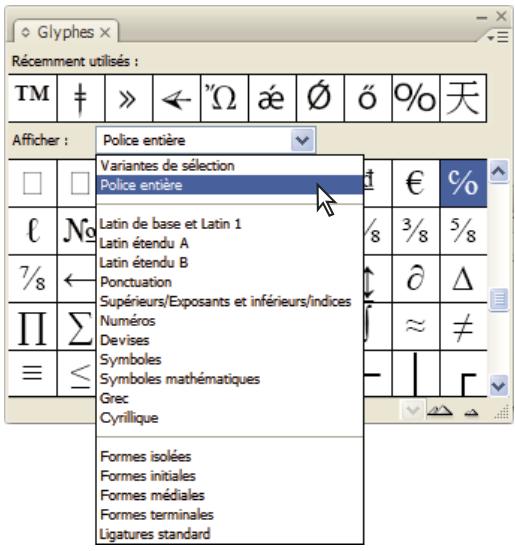Select the euro sign glyph
515x551 pixels.
(x=416, y=183)
